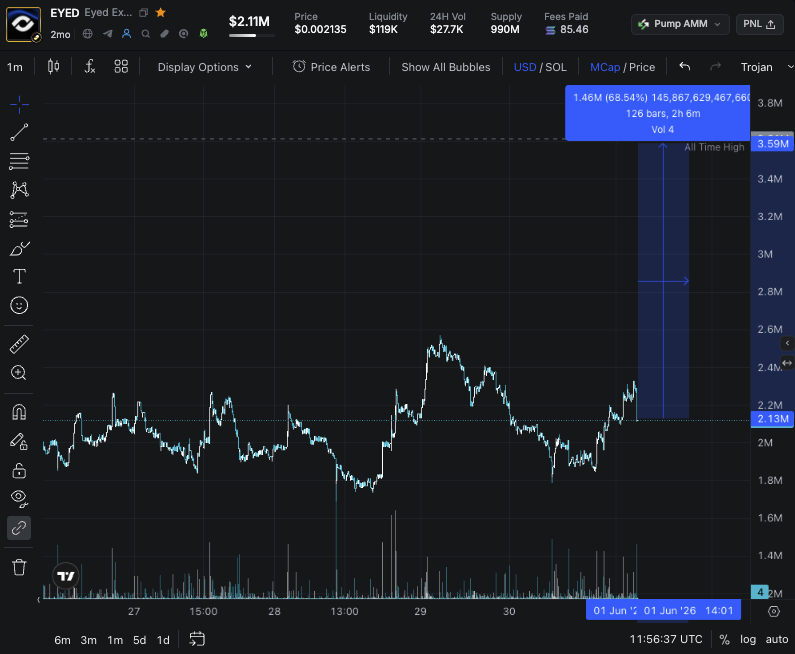
Task: Open the candlestick chart type selector
Action: coord(53,66)
